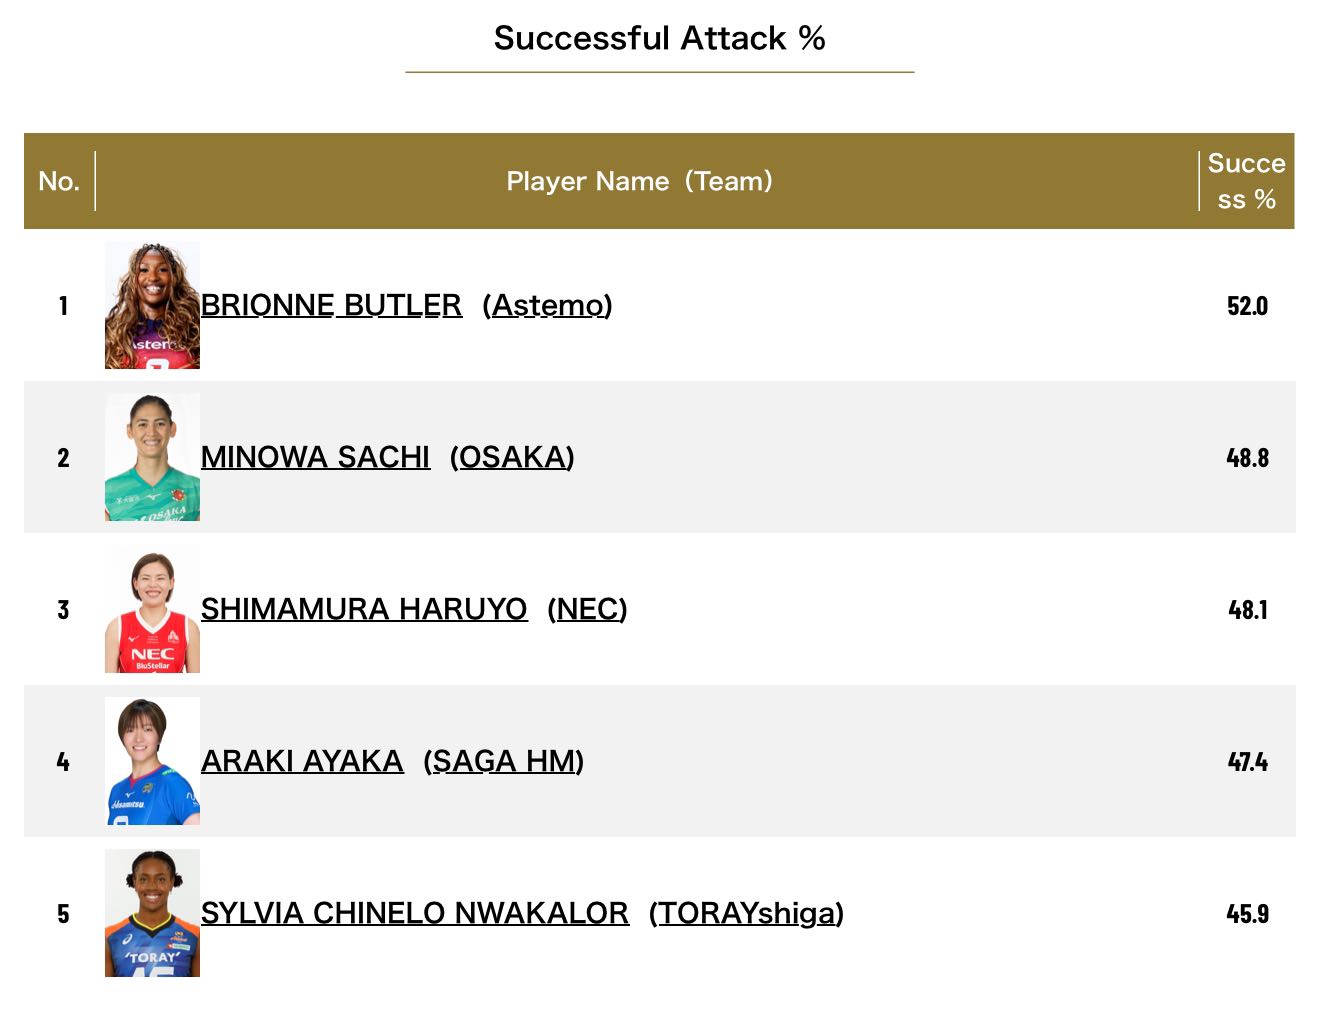The image size is (1320, 1024).
Task: Visit the Astemo team link
Action: (547, 305)
